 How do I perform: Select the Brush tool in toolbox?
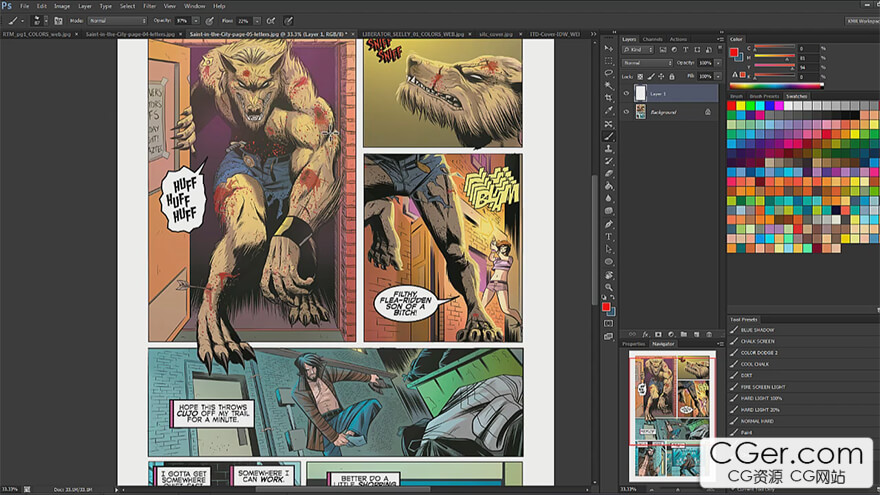608,136
